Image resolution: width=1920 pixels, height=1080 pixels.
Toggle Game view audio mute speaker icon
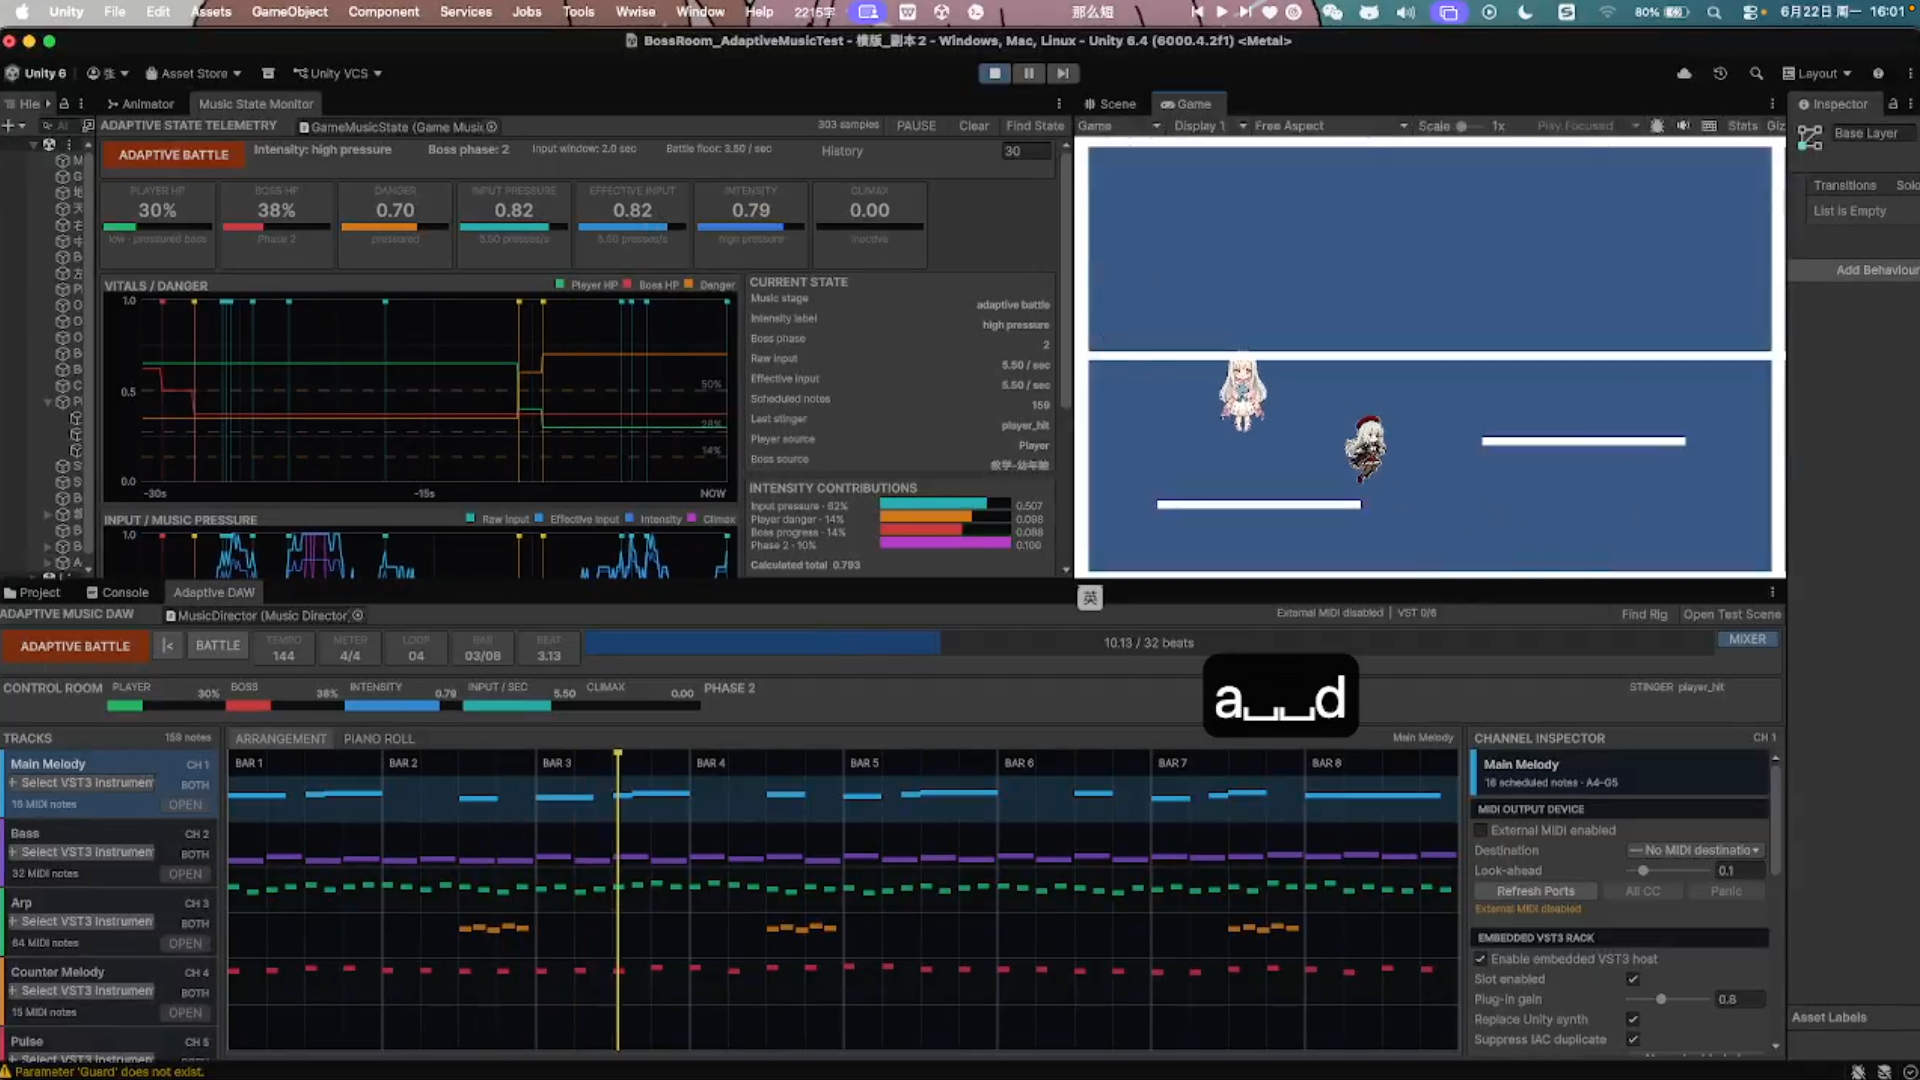1683,126
